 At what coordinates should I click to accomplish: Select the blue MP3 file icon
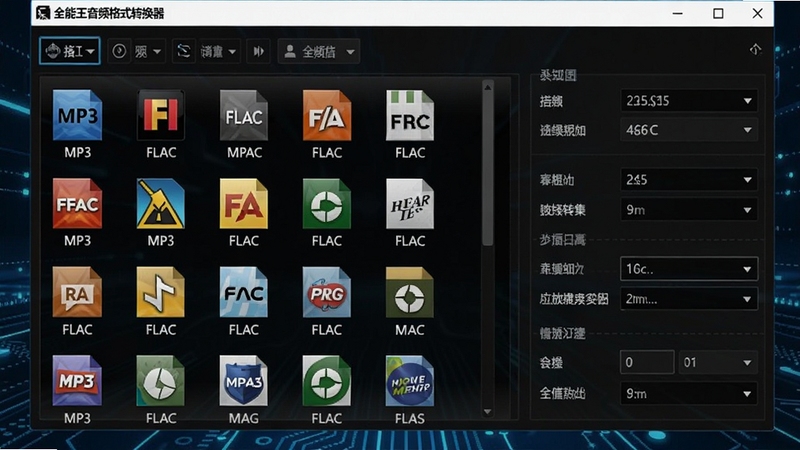tap(77, 115)
